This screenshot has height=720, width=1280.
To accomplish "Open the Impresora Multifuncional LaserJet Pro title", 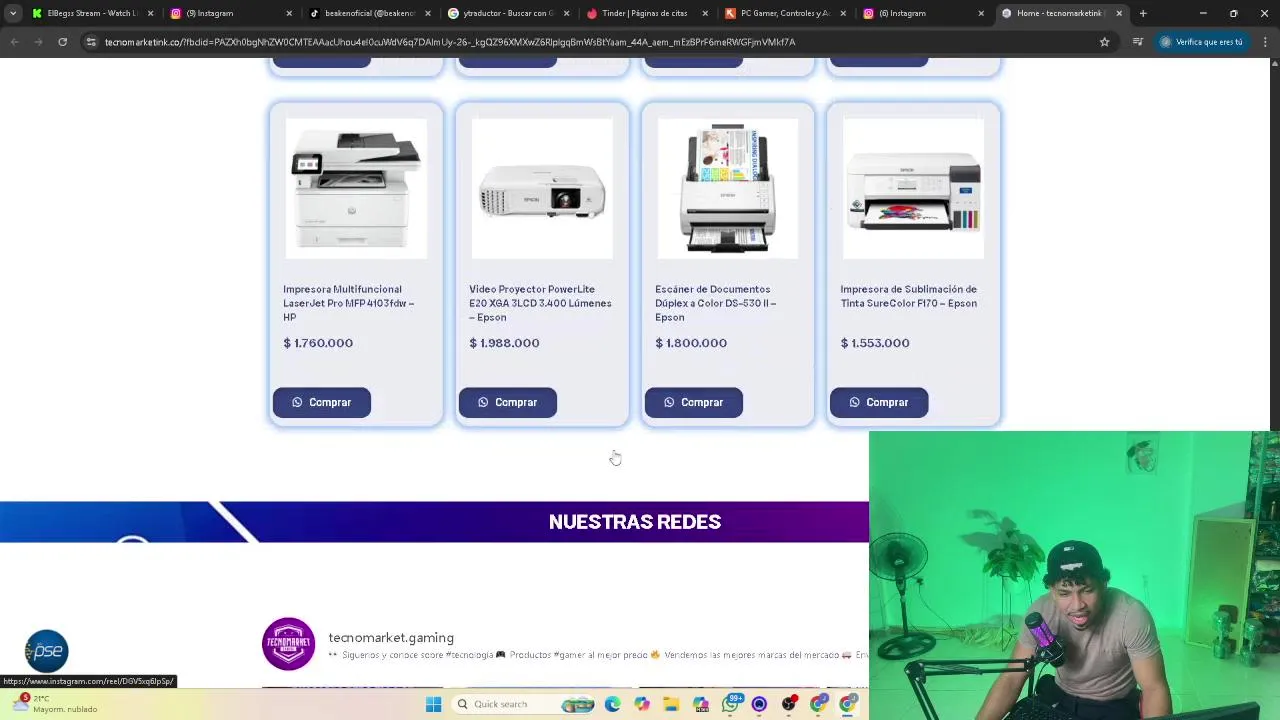I will coord(349,303).
